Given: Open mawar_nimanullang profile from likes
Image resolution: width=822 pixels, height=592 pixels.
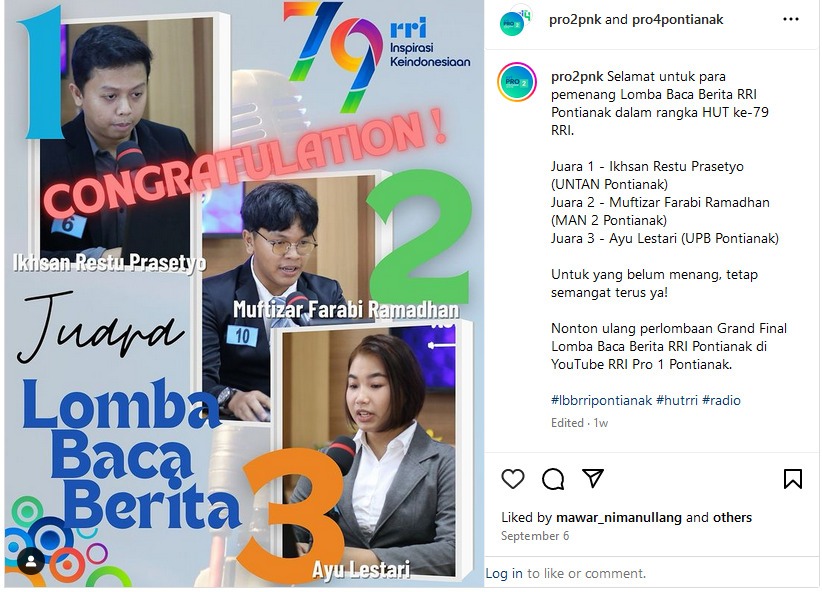Looking at the screenshot, I should point(619,518).
